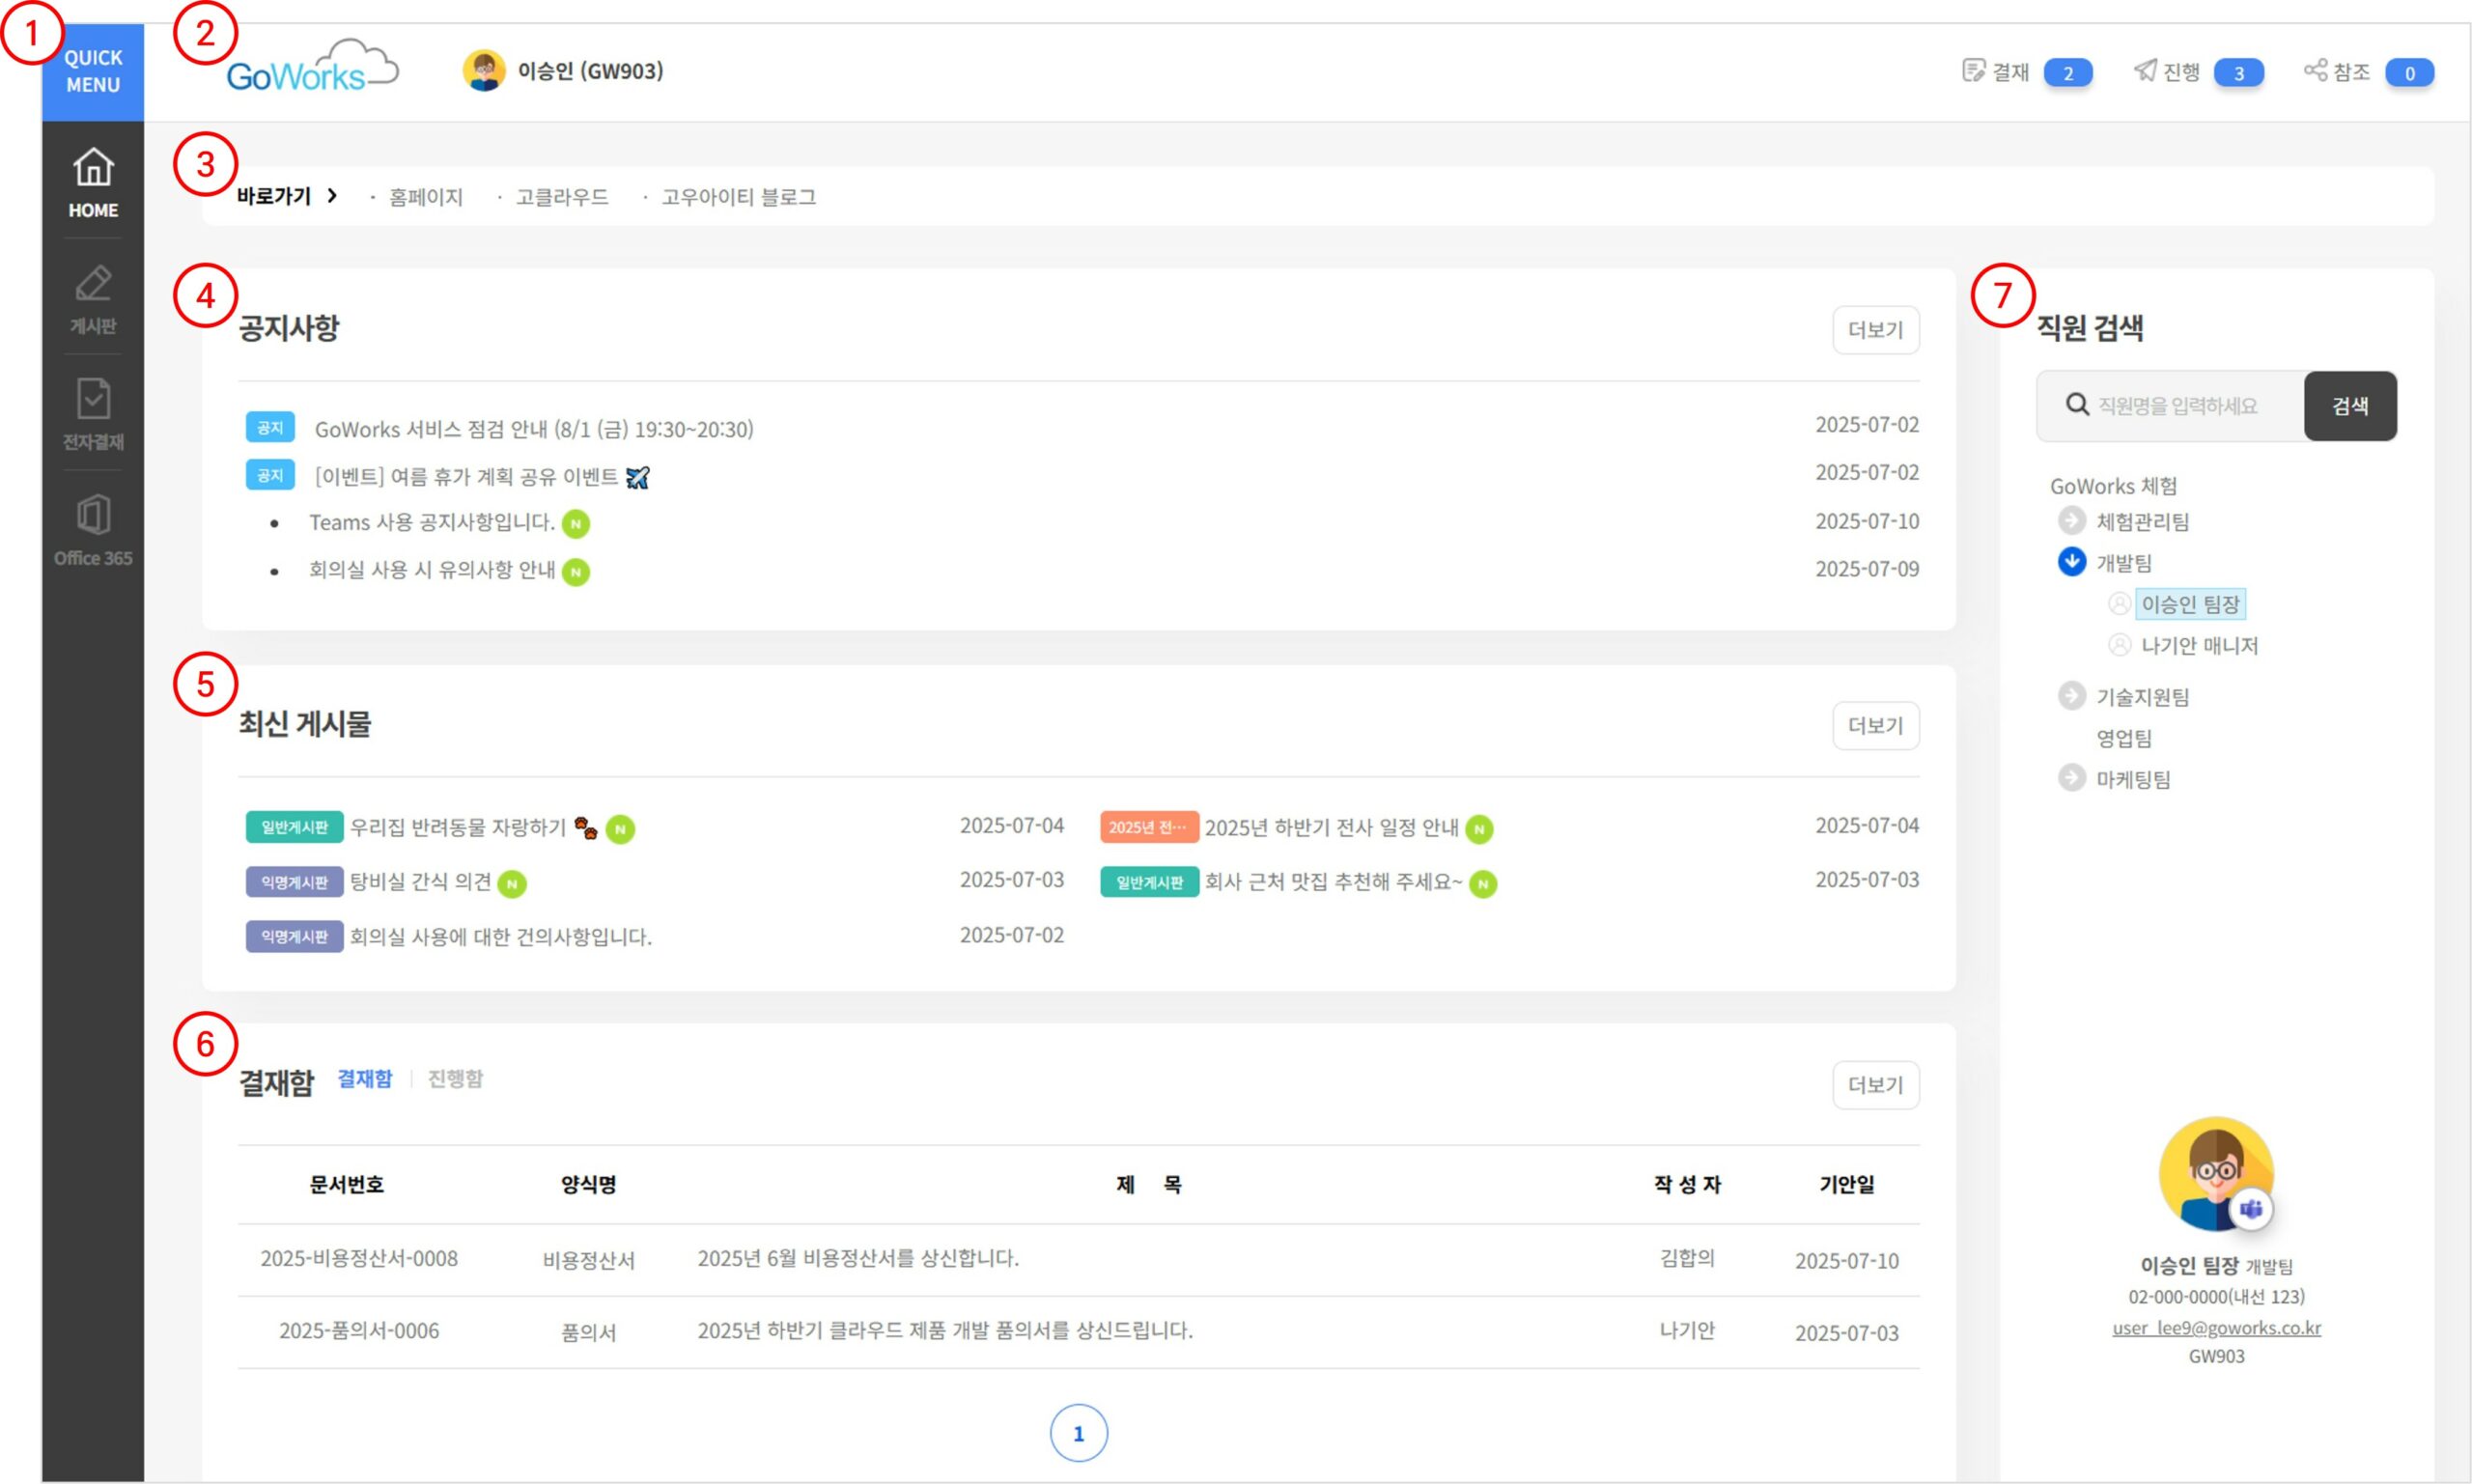
Task: Click the 참조 share icon in header
Action: pos(2315,71)
